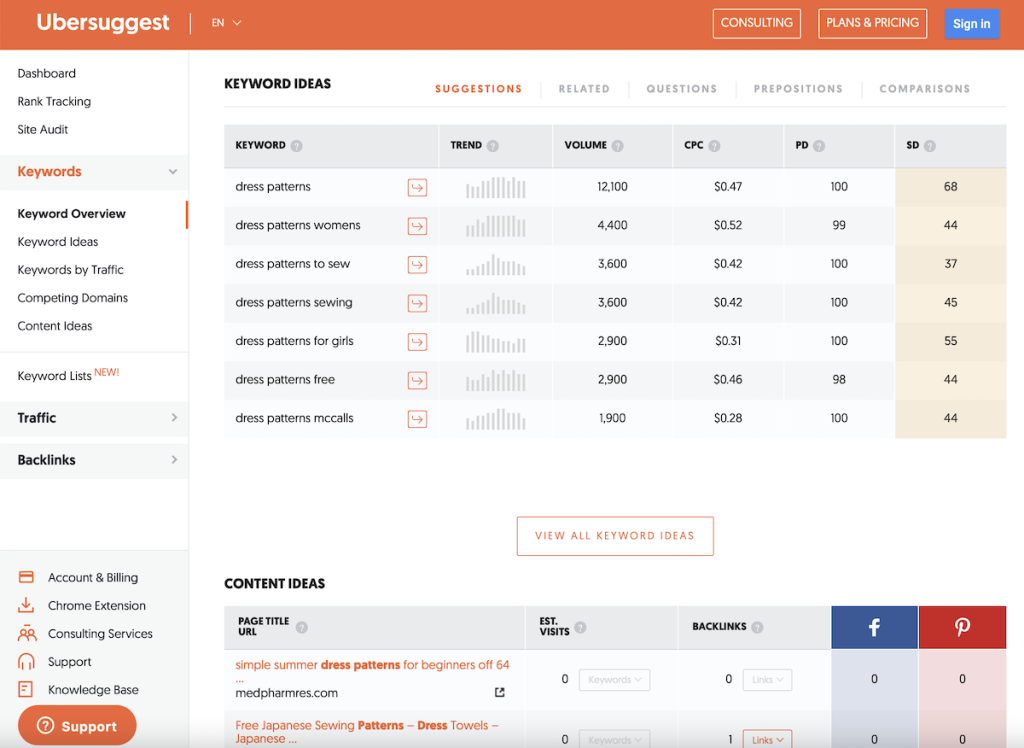Show help tooltip next to VOLUME header
This screenshot has width=1024, height=748.
[618, 146]
